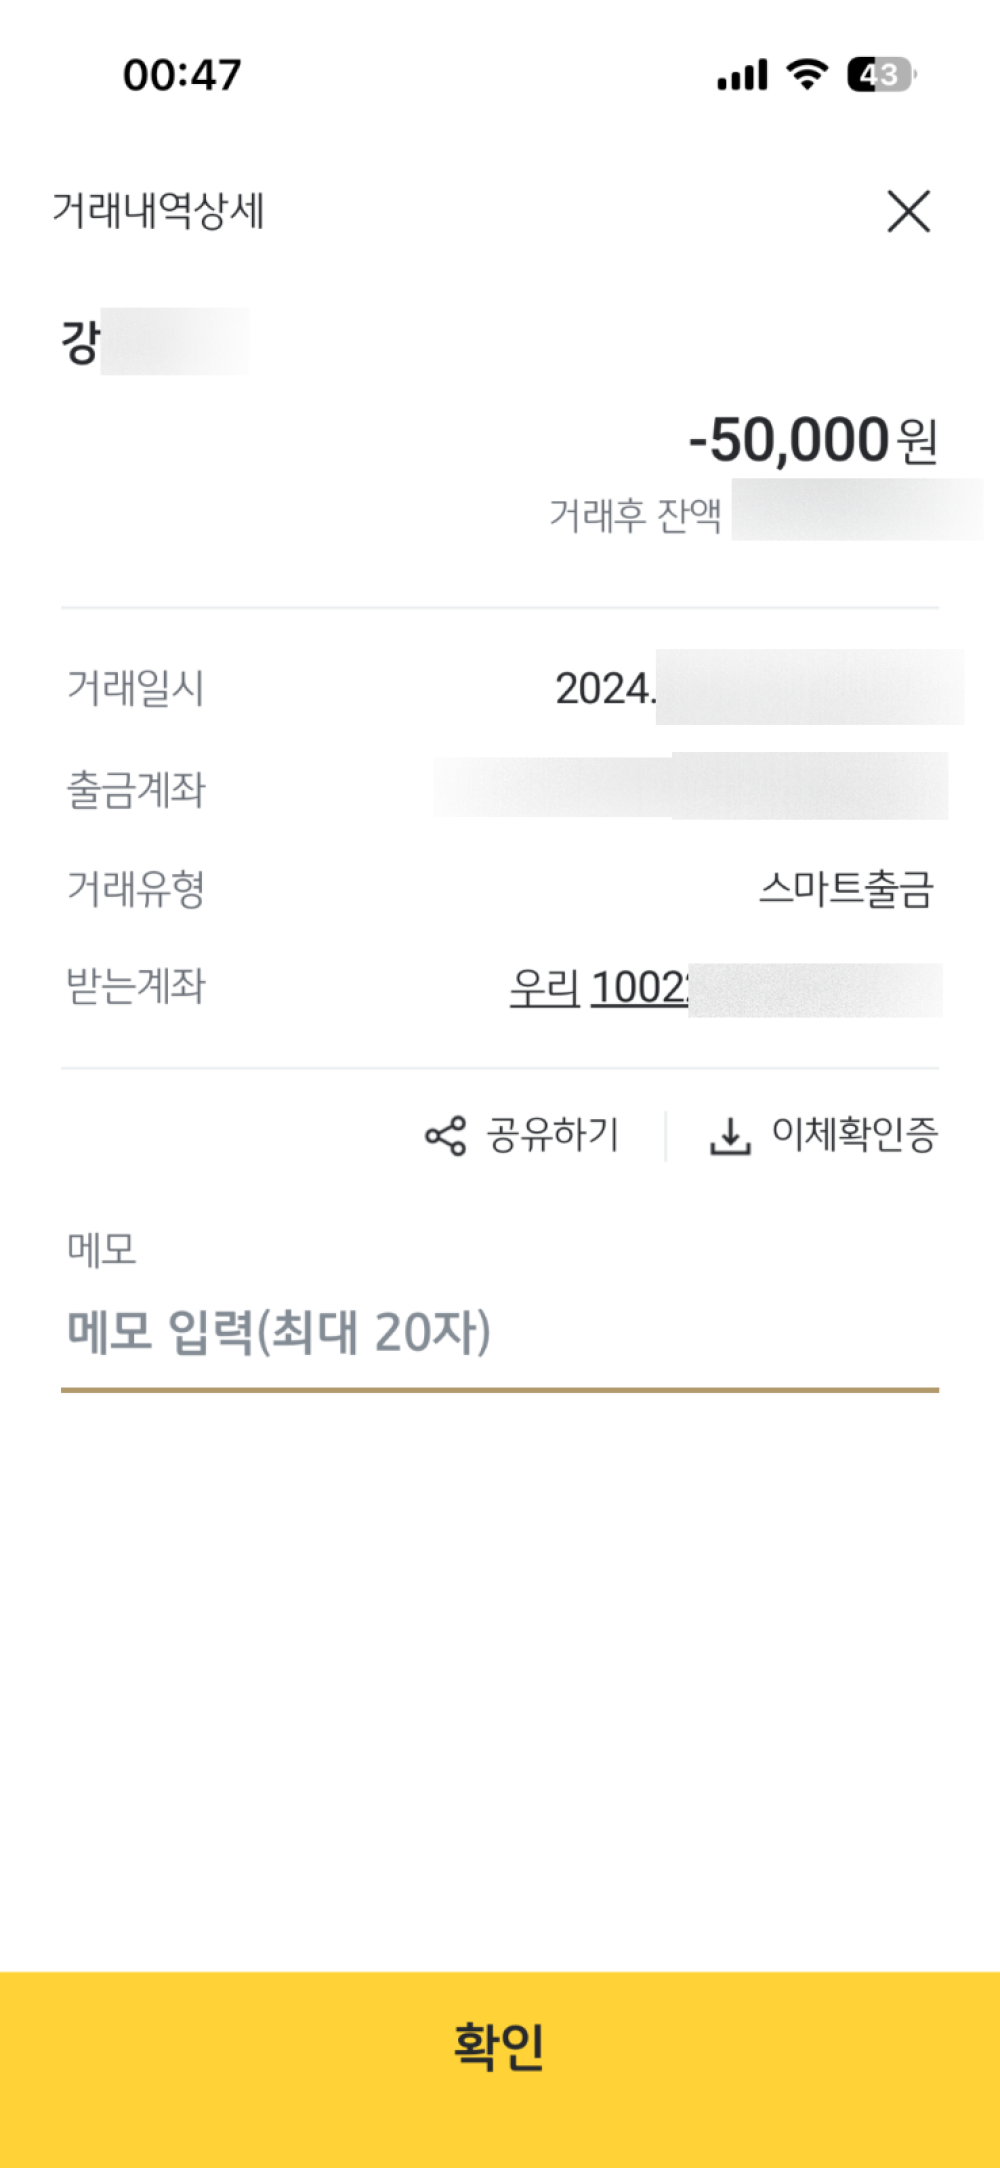Image resolution: width=1000 pixels, height=2168 pixels.
Task: Tap the 이체확인증 text label
Action: (x=855, y=1134)
